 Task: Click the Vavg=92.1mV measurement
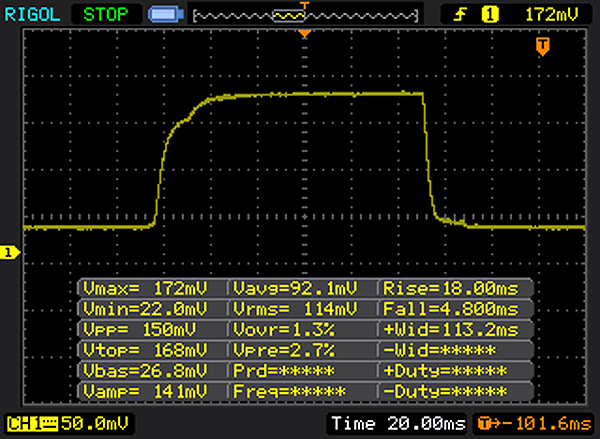(x=295, y=288)
